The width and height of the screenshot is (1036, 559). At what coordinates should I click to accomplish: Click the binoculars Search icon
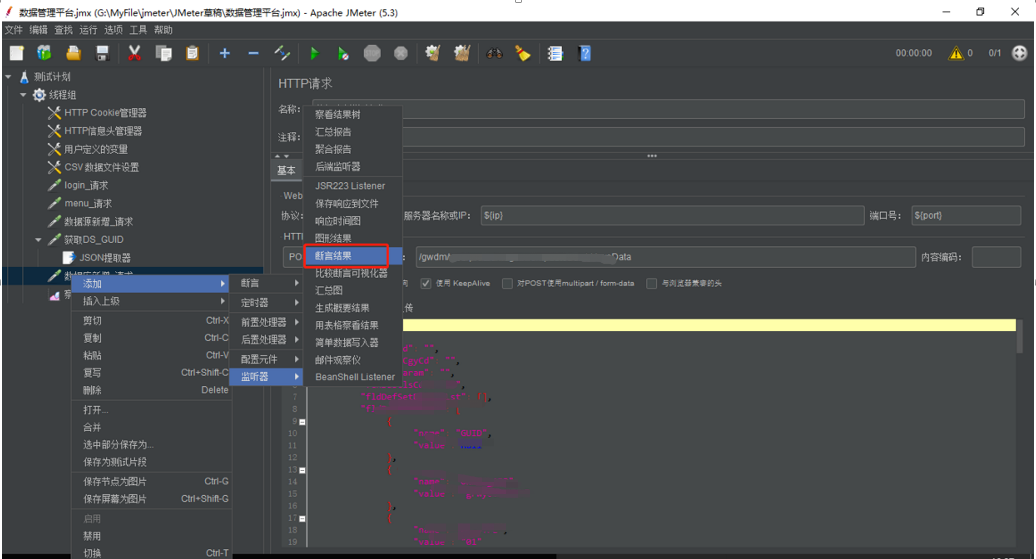[x=494, y=54]
